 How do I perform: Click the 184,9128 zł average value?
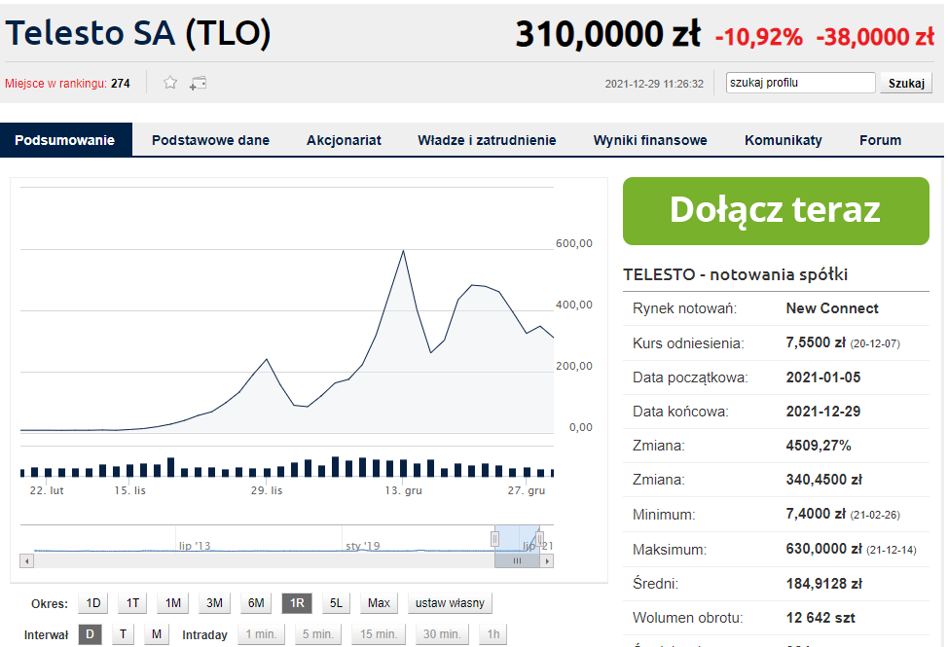tap(824, 584)
